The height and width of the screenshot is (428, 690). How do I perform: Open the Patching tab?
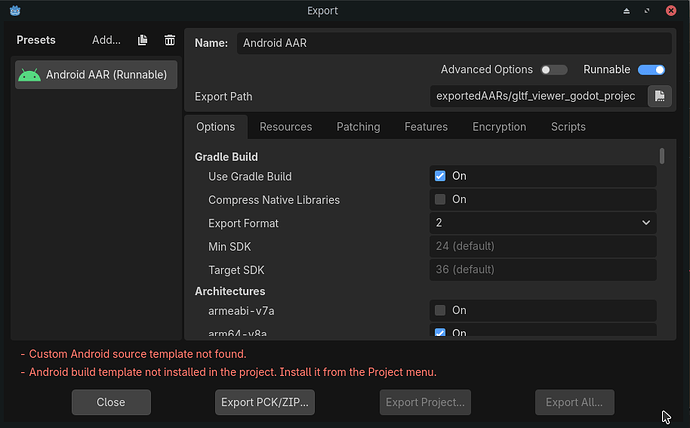point(358,127)
